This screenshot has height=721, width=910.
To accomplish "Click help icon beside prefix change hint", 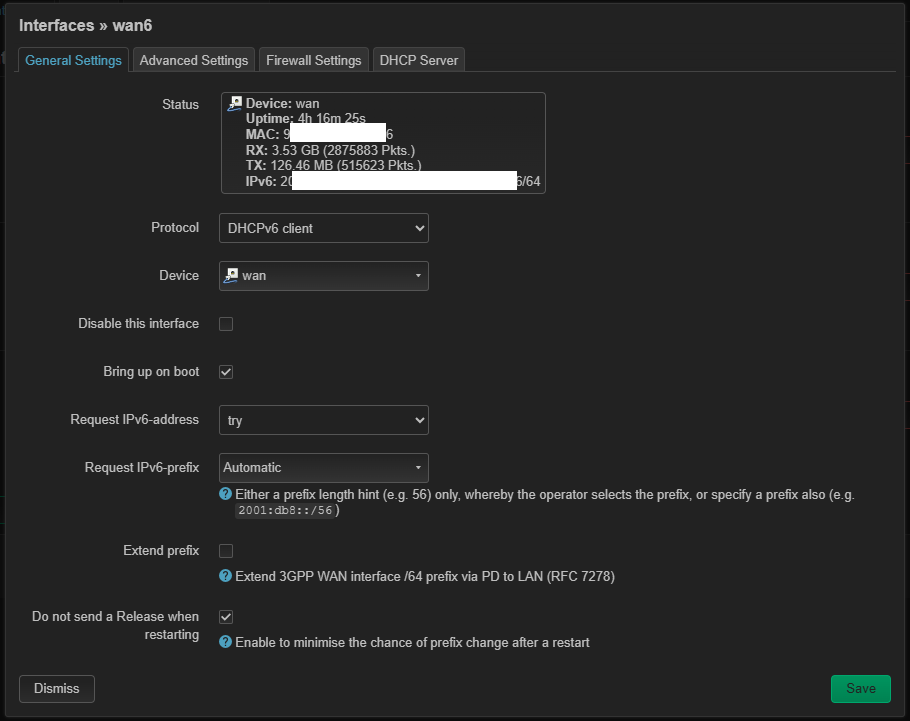I will pyautogui.click(x=226, y=642).
